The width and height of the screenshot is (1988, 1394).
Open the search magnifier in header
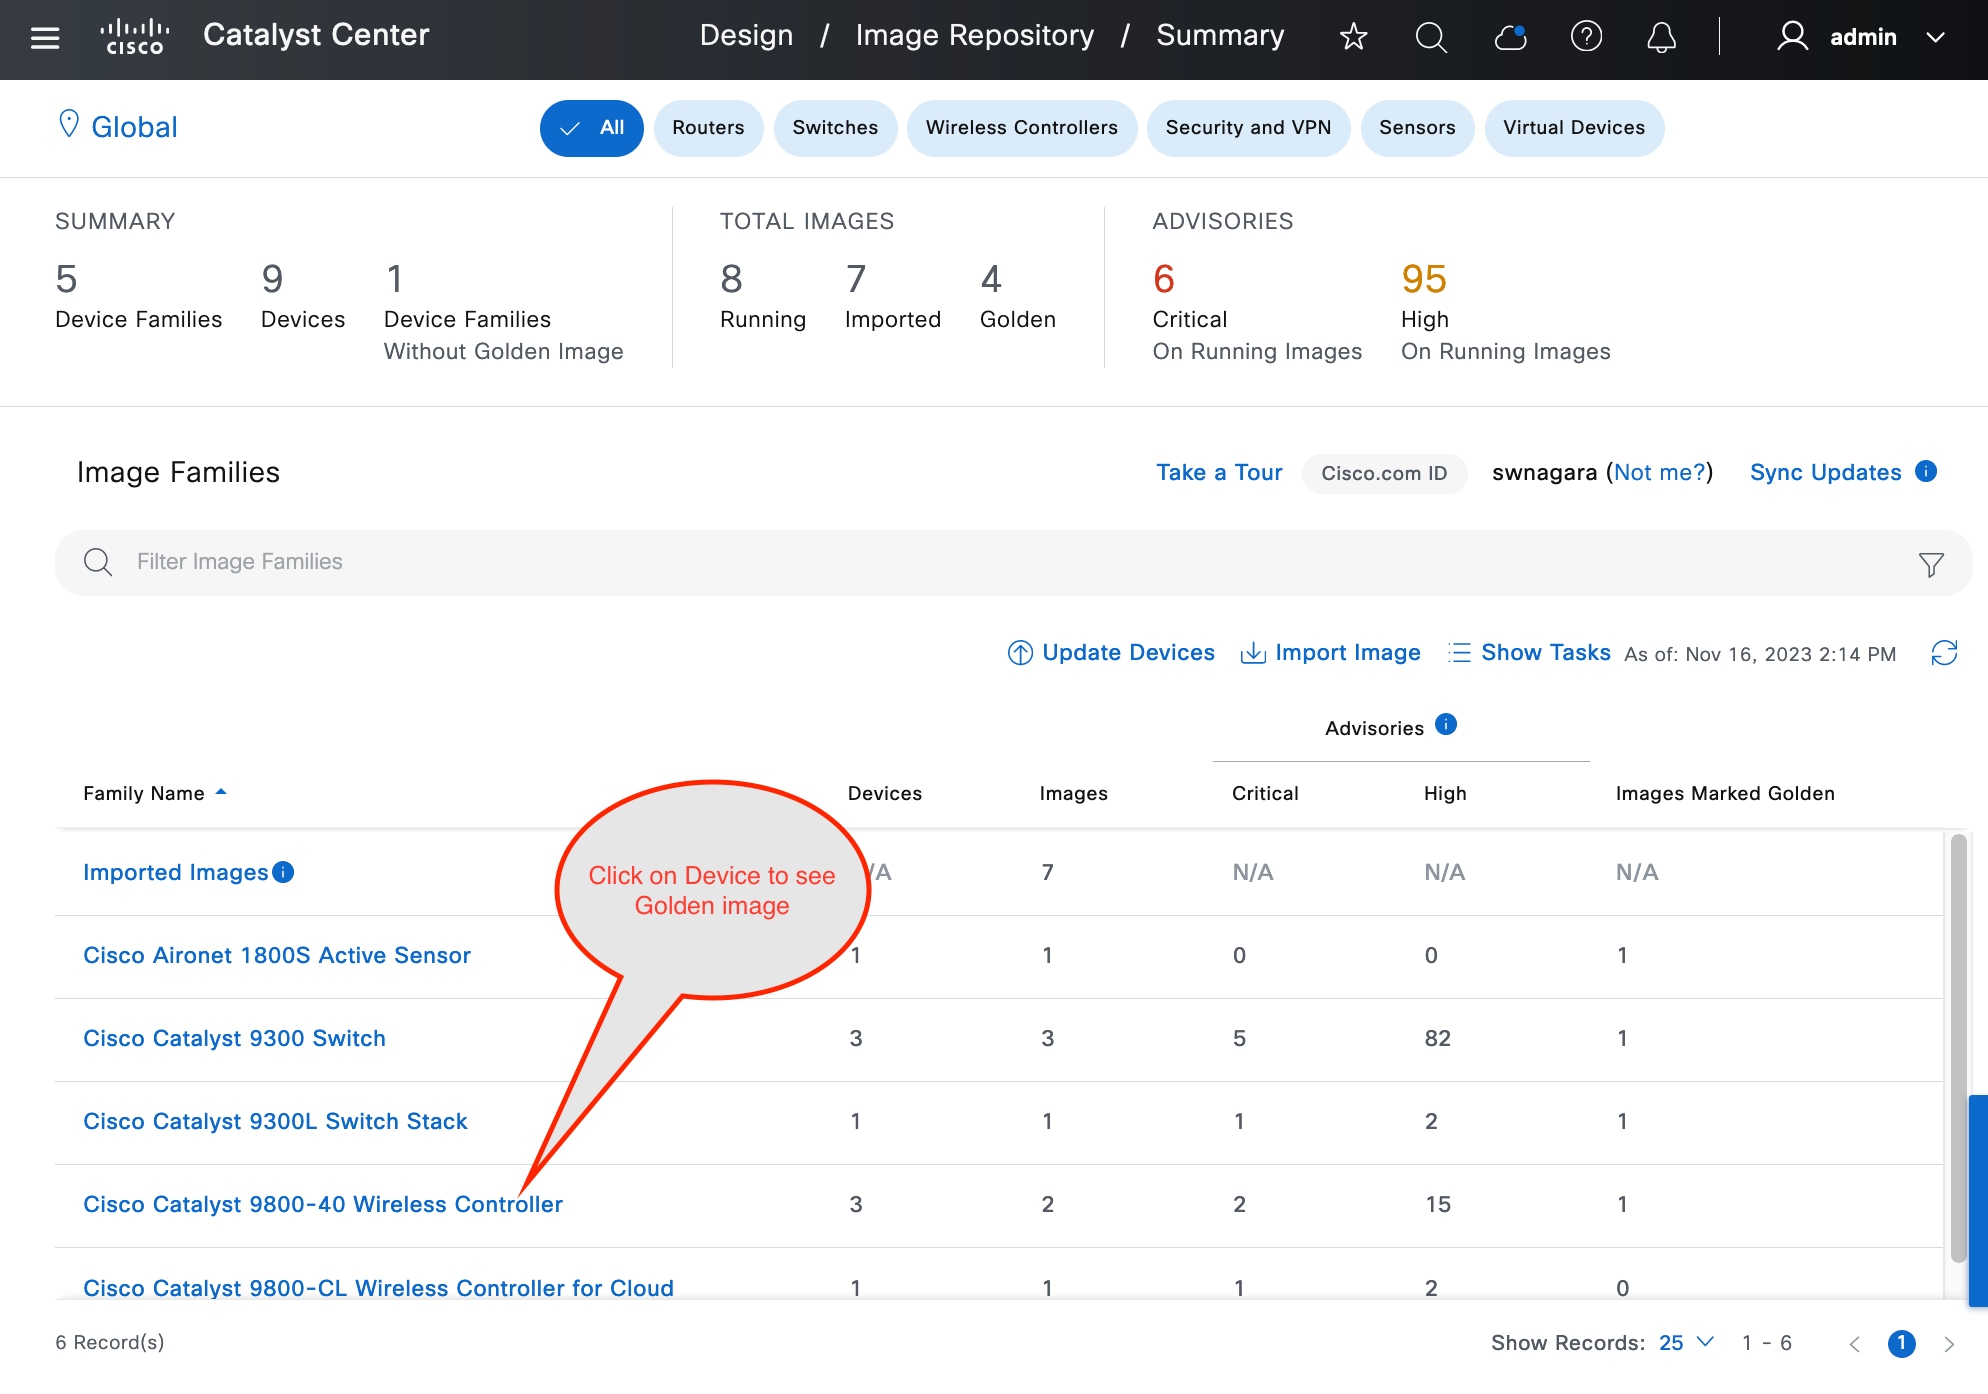[x=1431, y=37]
